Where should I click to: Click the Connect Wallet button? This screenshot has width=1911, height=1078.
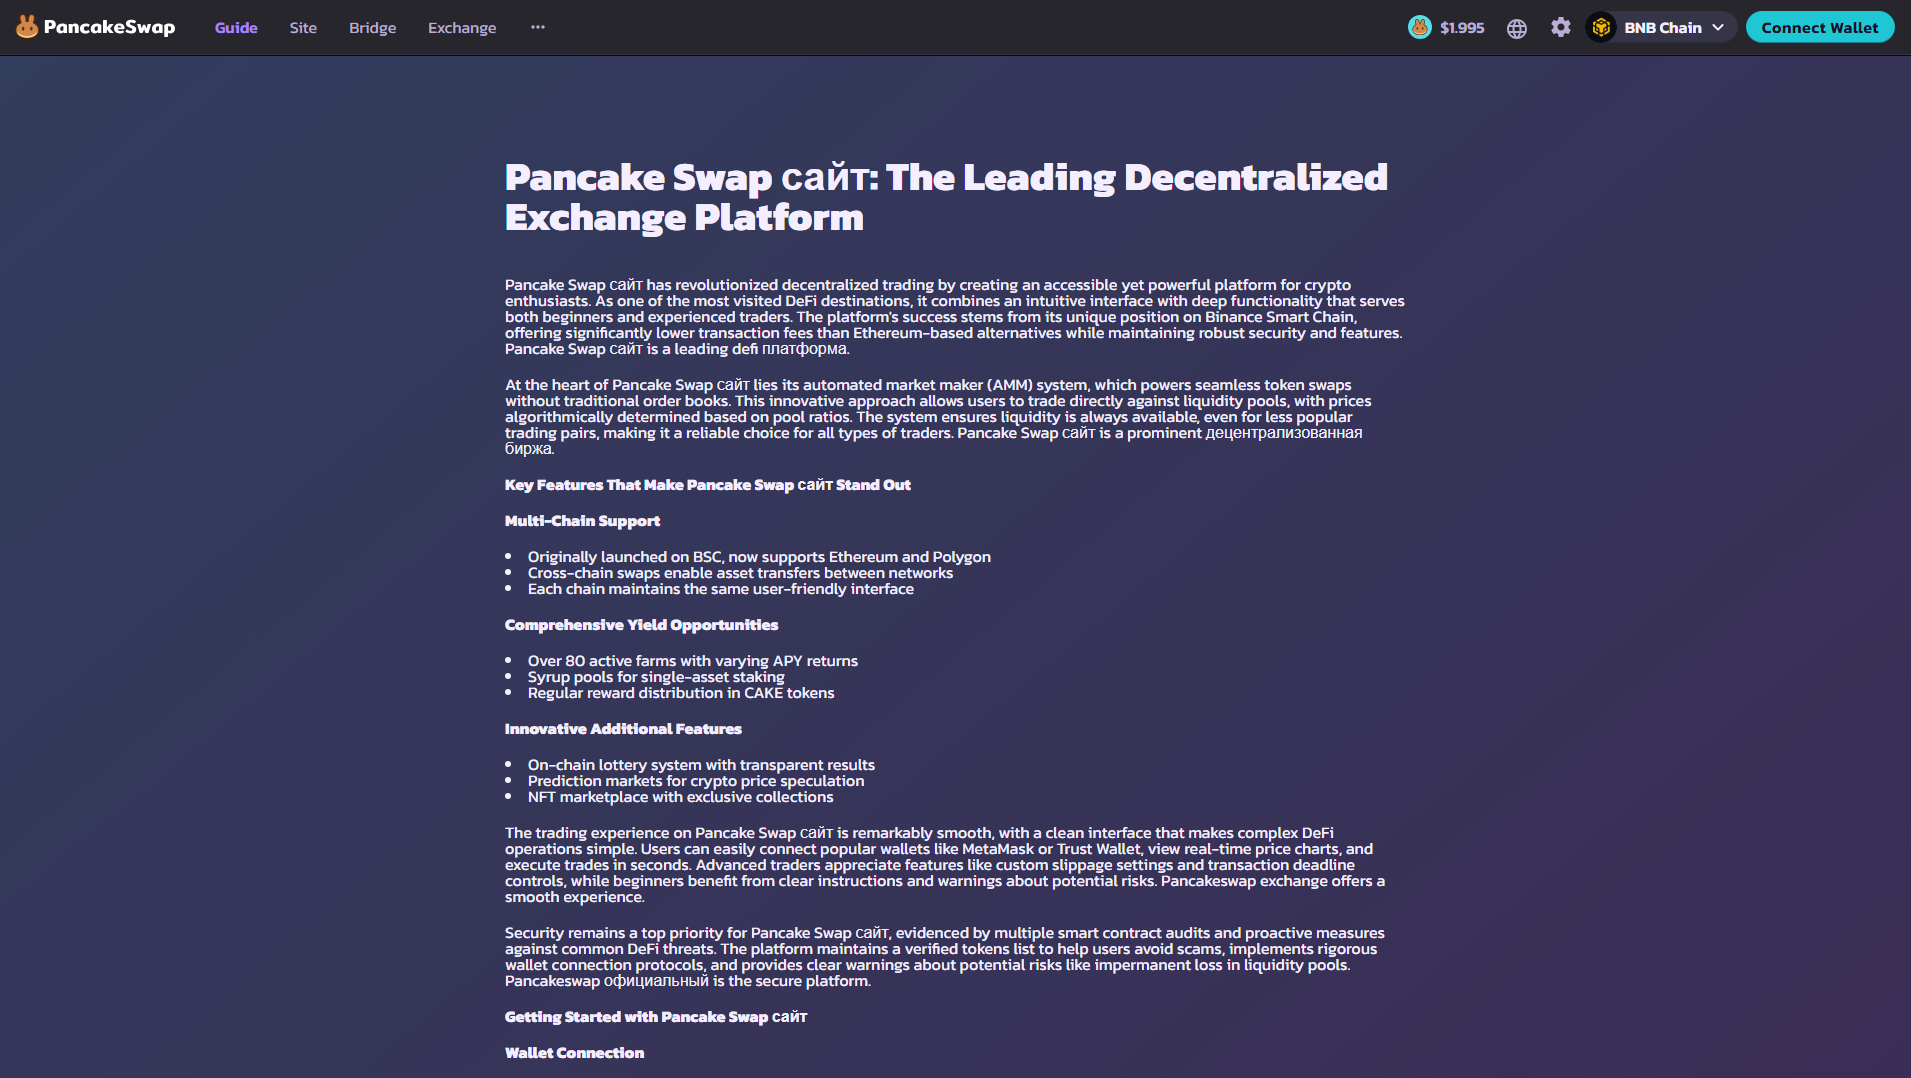tap(1819, 27)
